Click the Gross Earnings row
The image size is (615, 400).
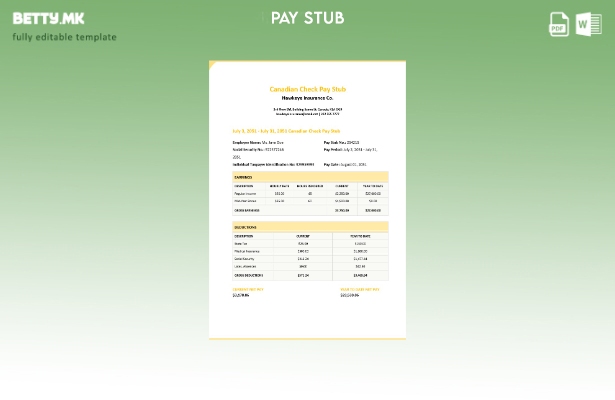pyautogui.click(x=309, y=210)
